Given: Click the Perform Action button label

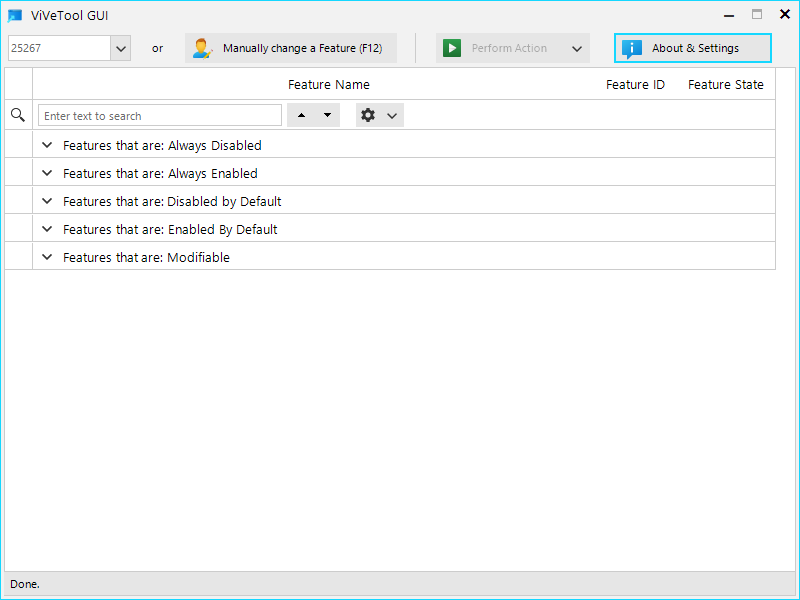Looking at the screenshot, I should tap(509, 48).
